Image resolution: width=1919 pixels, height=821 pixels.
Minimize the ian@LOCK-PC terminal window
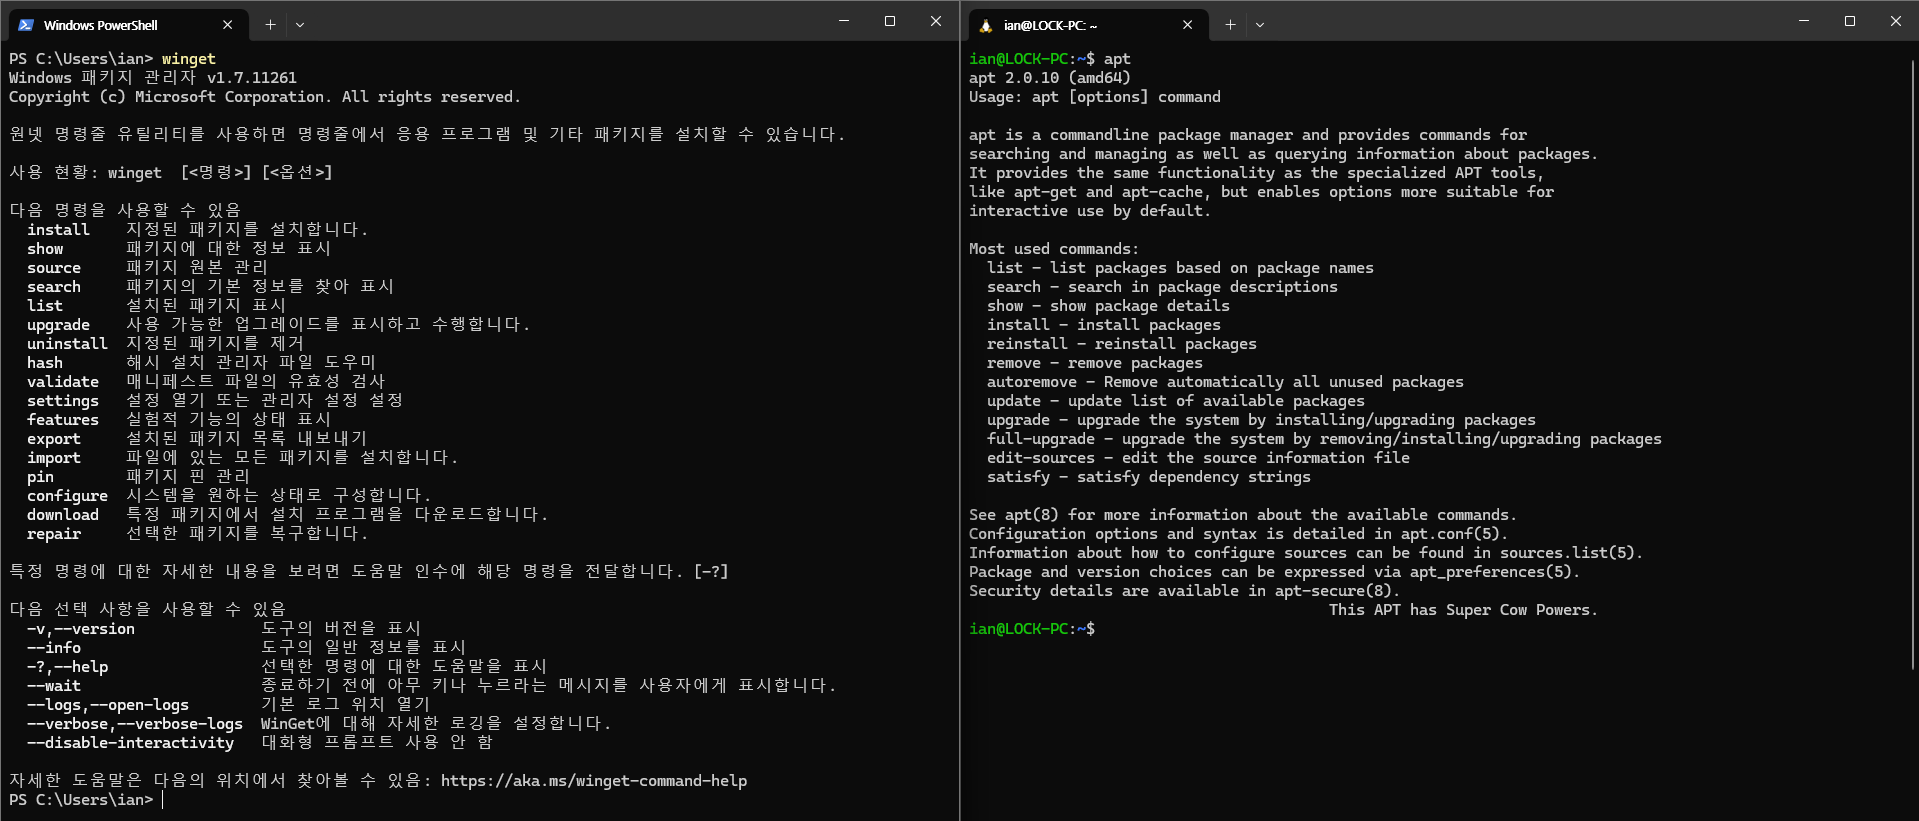(1804, 21)
